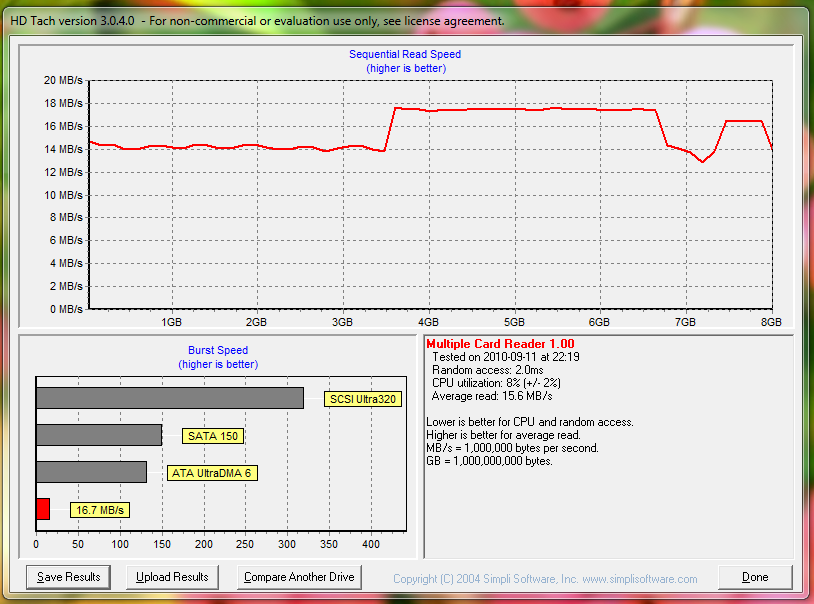Image resolution: width=814 pixels, height=604 pixels.
Task: Click the 150 label on burst axis
Action: point(162,544)
